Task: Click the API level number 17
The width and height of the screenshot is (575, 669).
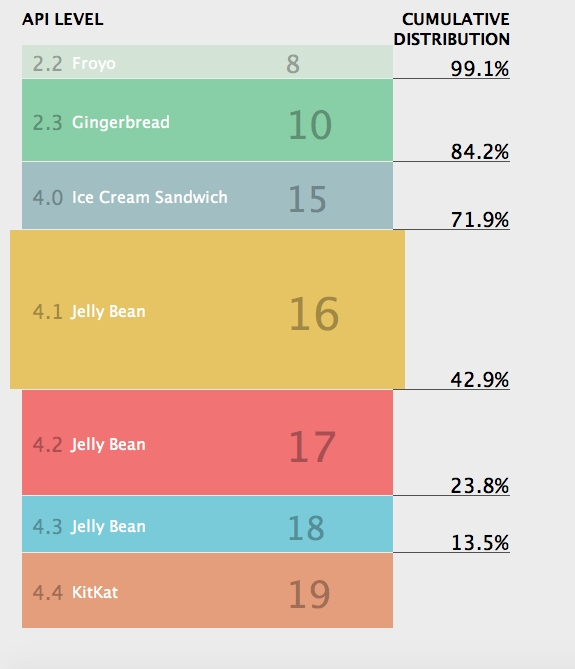Action: pyautogui.click(x=312, y=447)
